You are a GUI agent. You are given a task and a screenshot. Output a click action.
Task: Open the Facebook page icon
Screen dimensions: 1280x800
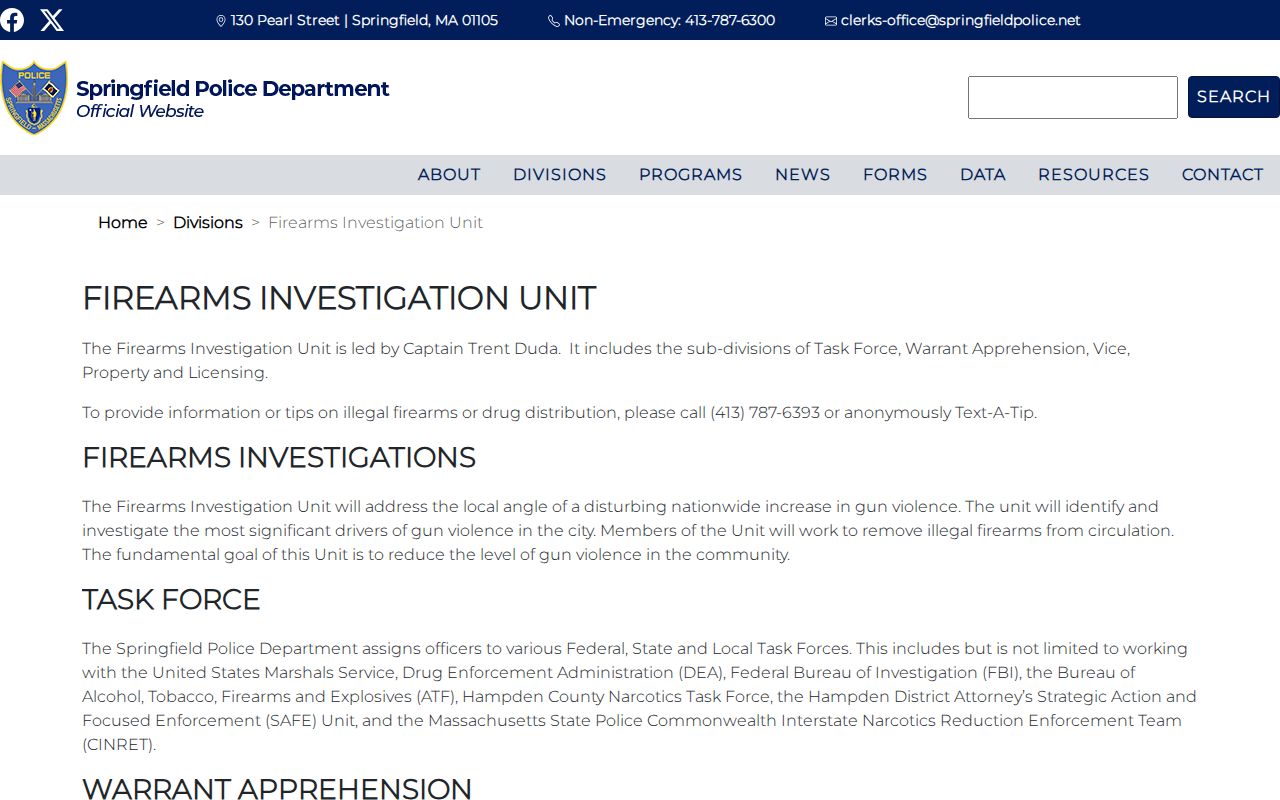pos(12,20)
